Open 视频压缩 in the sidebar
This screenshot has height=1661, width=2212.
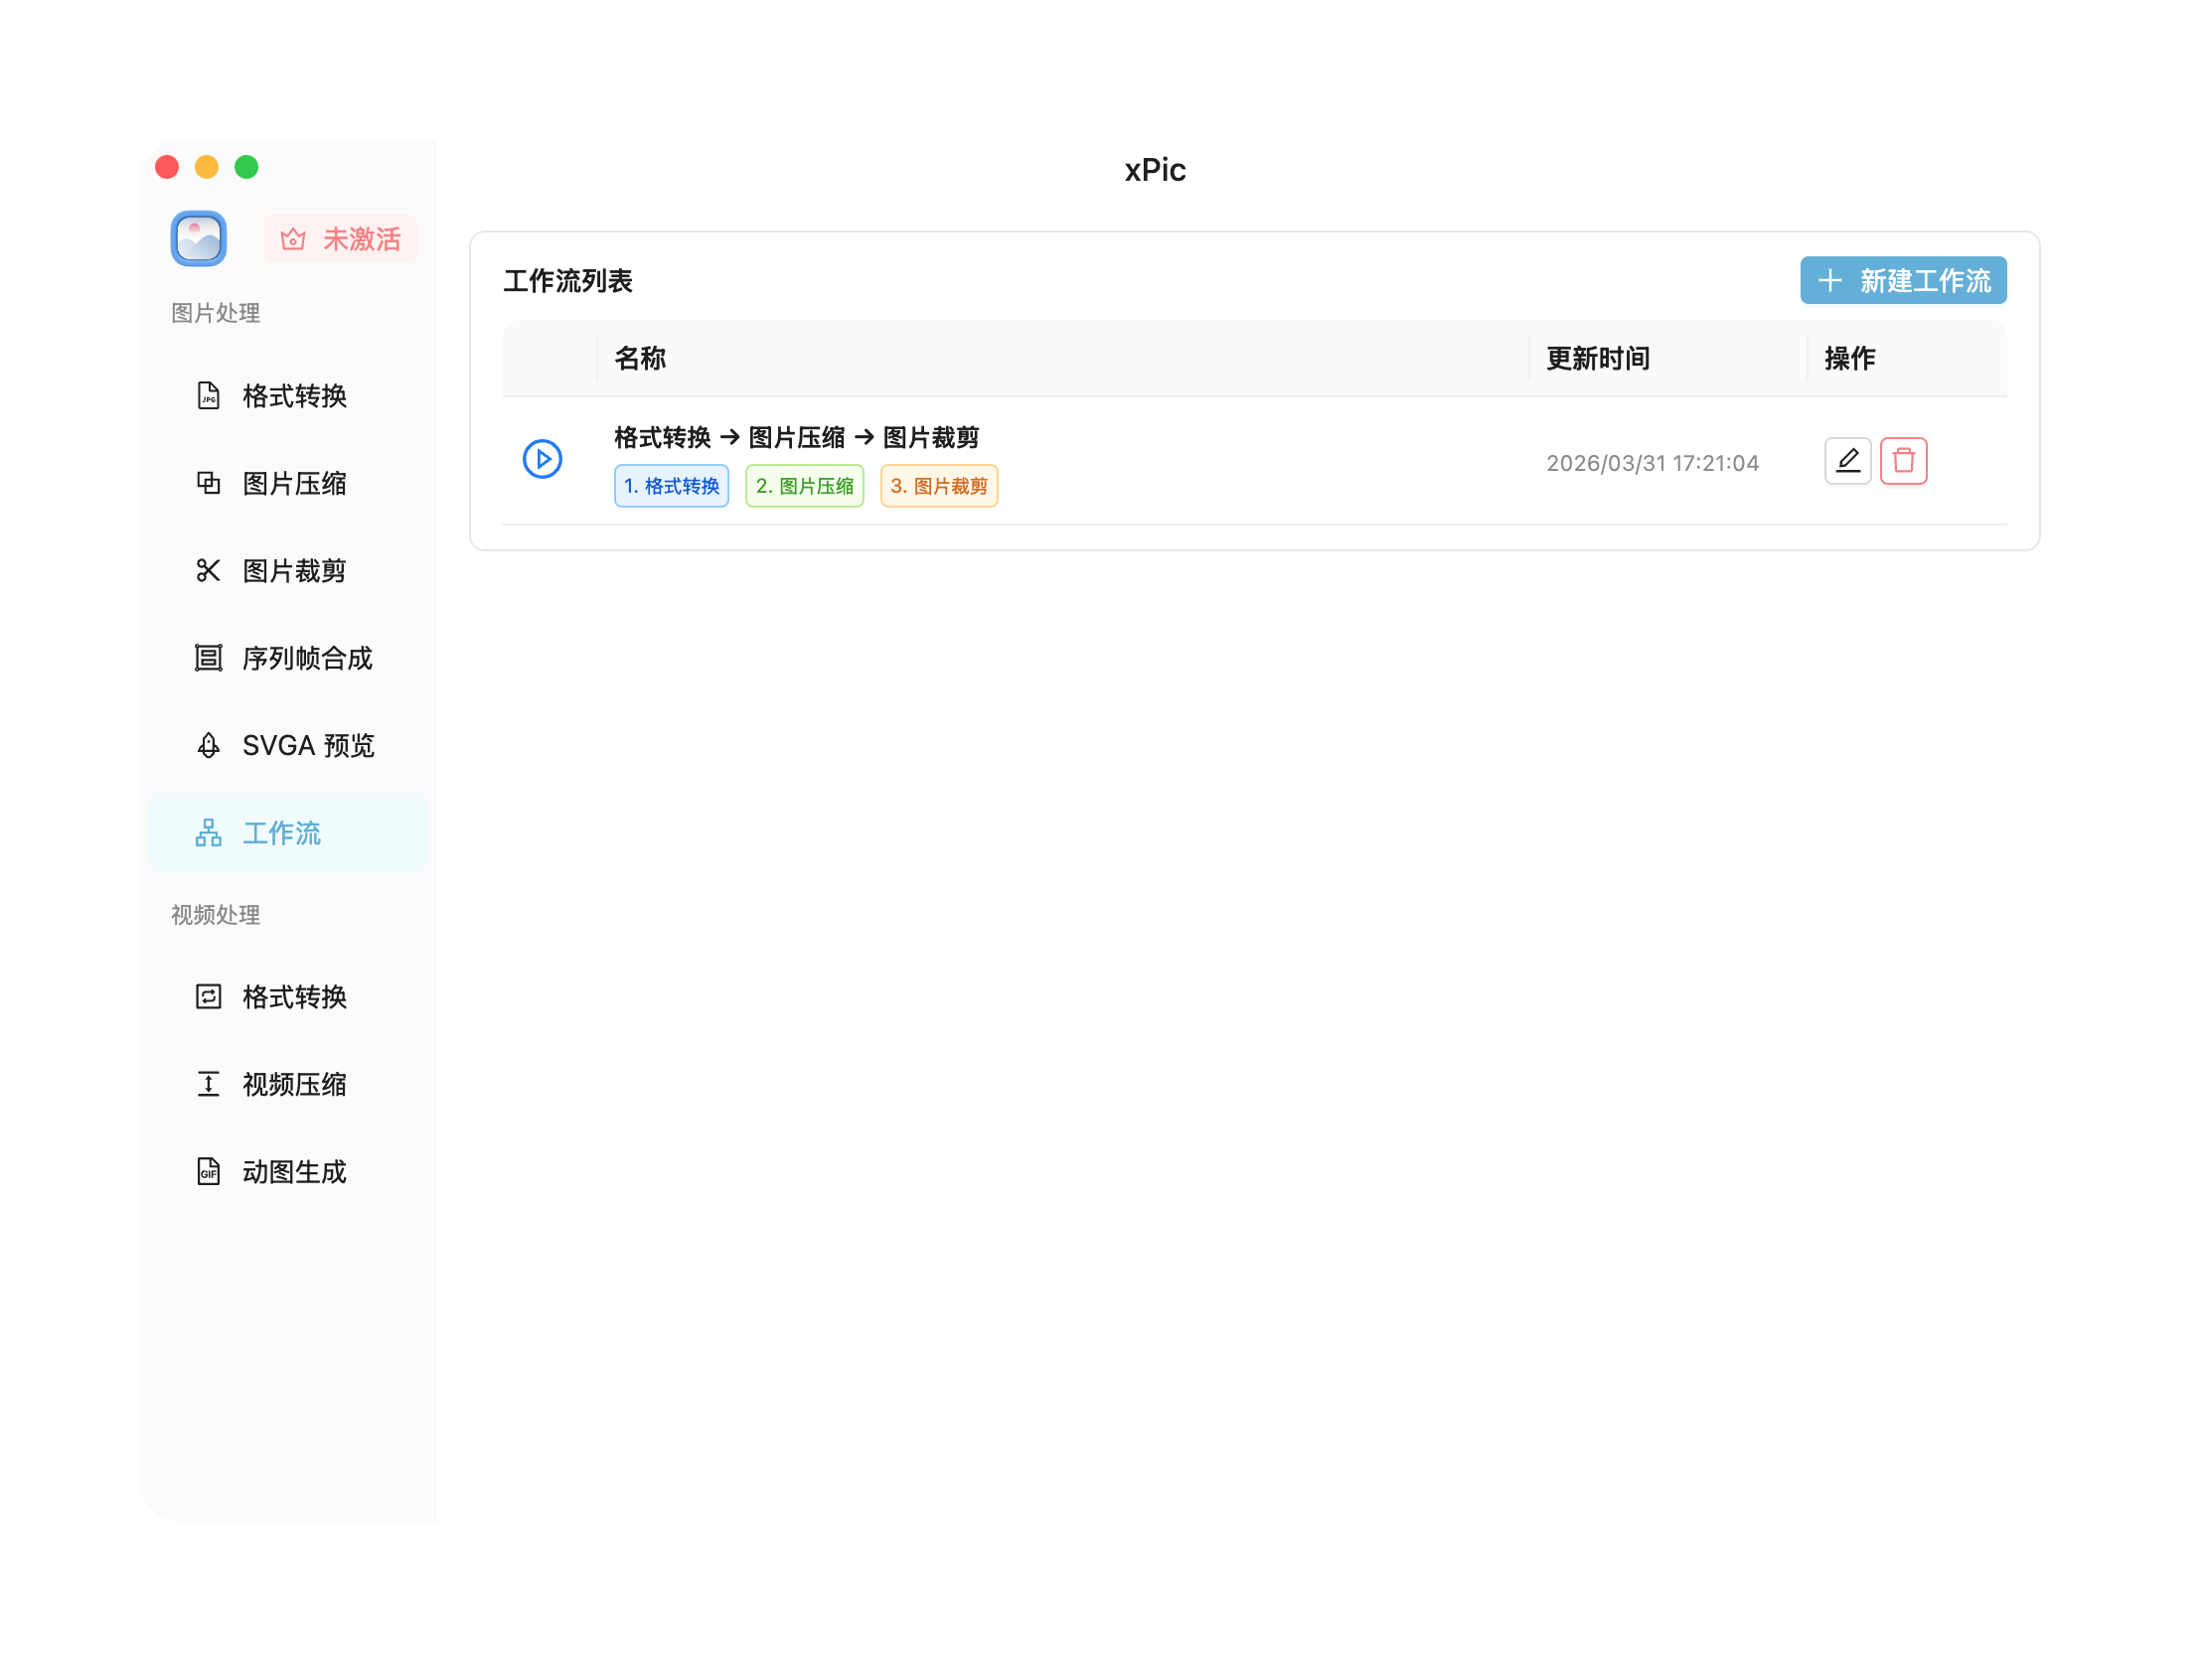293,1084
